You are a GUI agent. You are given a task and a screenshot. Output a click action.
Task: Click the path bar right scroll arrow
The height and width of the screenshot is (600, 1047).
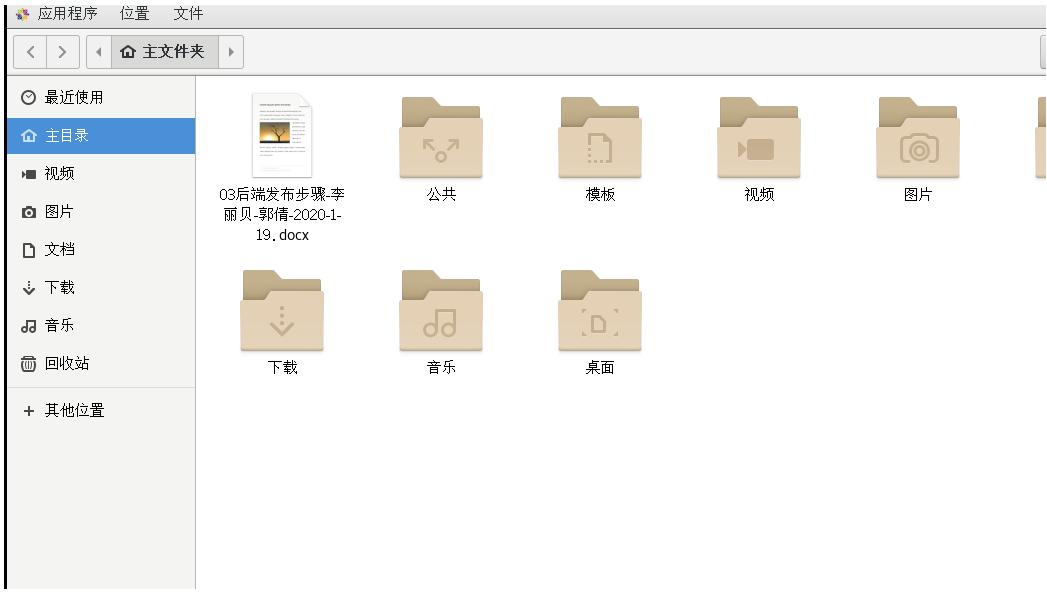point(231,52)
